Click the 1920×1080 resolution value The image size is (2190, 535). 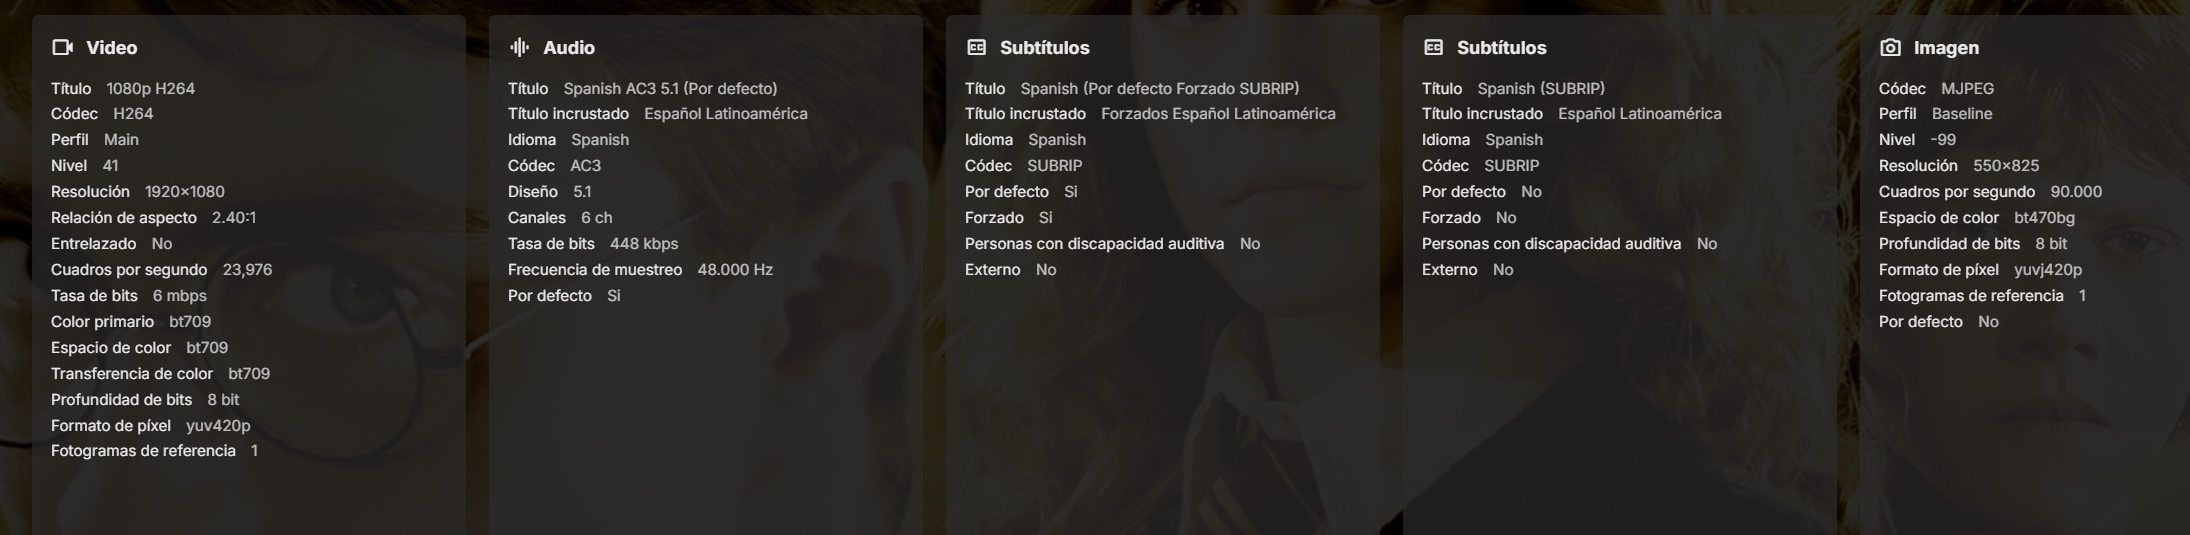184,192
